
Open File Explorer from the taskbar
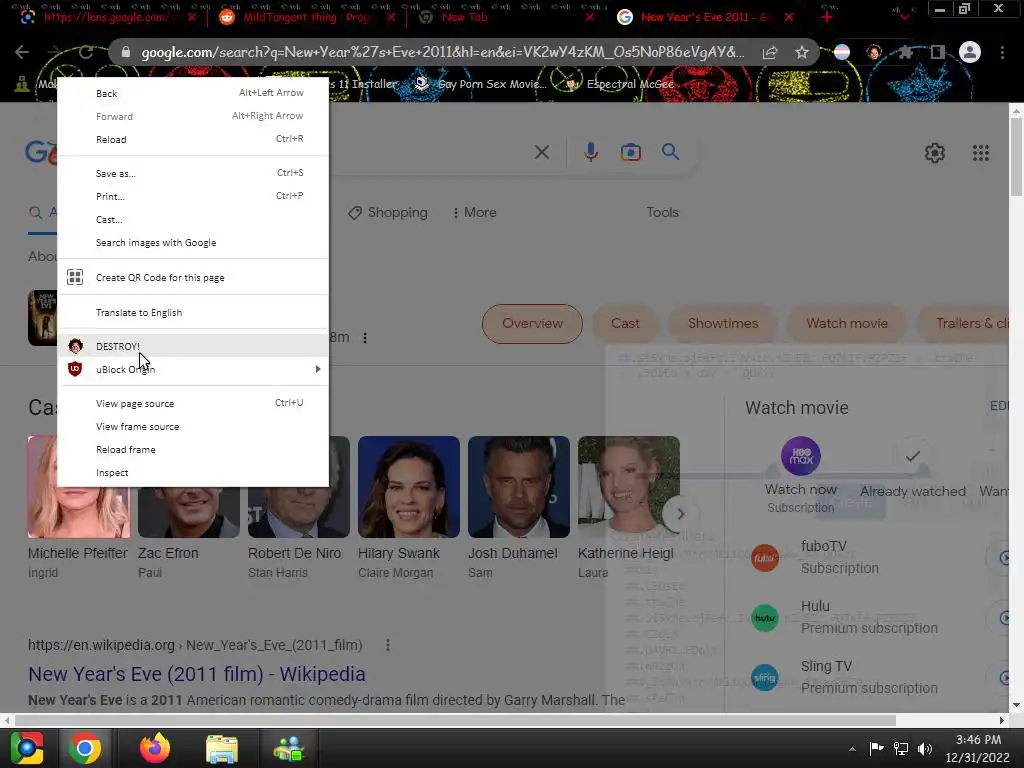click(x=222, y=748)
